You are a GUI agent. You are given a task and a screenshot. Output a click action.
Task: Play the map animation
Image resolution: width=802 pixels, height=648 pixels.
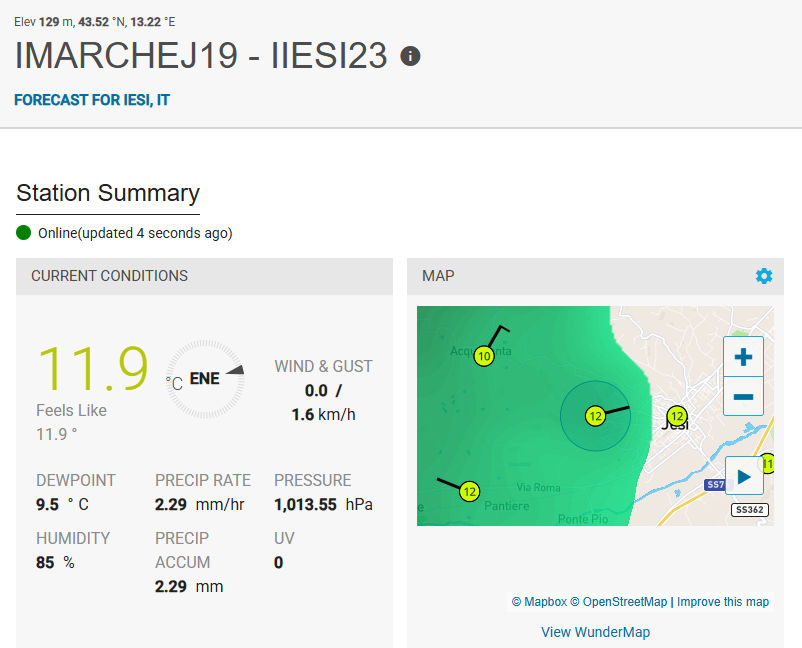tap(743, 477)
